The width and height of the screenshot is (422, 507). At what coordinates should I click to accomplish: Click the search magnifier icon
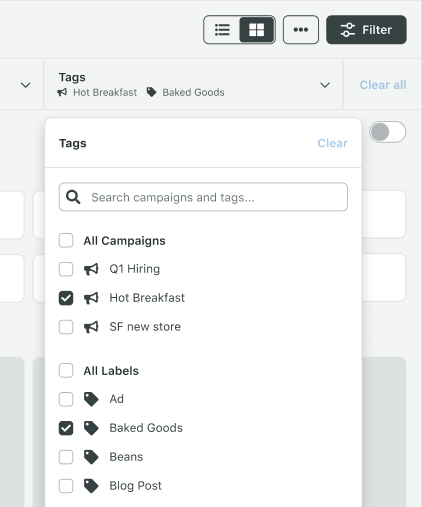click(73, 197)
